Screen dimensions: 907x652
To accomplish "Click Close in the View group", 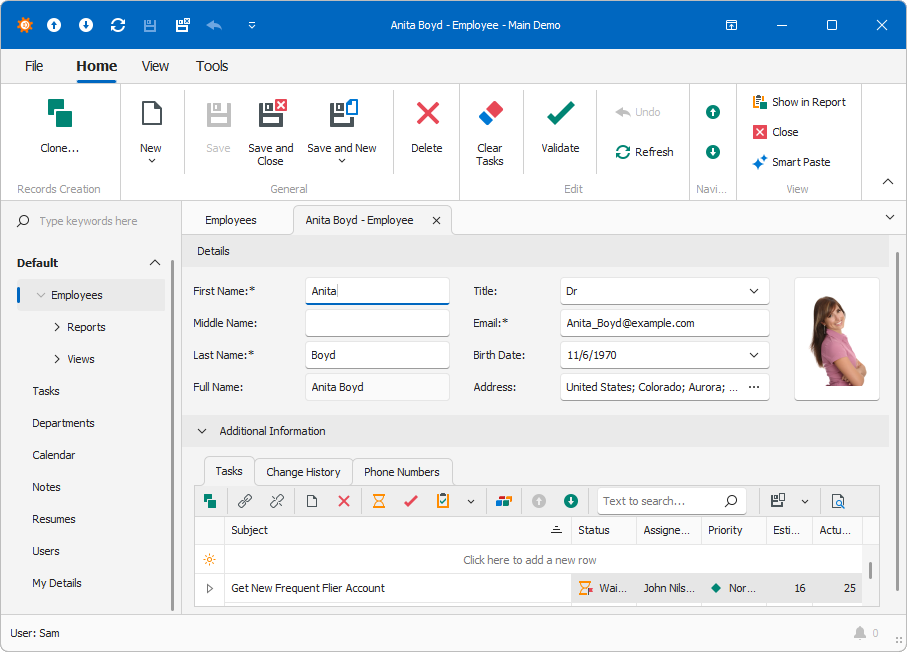I will point(775,132).
